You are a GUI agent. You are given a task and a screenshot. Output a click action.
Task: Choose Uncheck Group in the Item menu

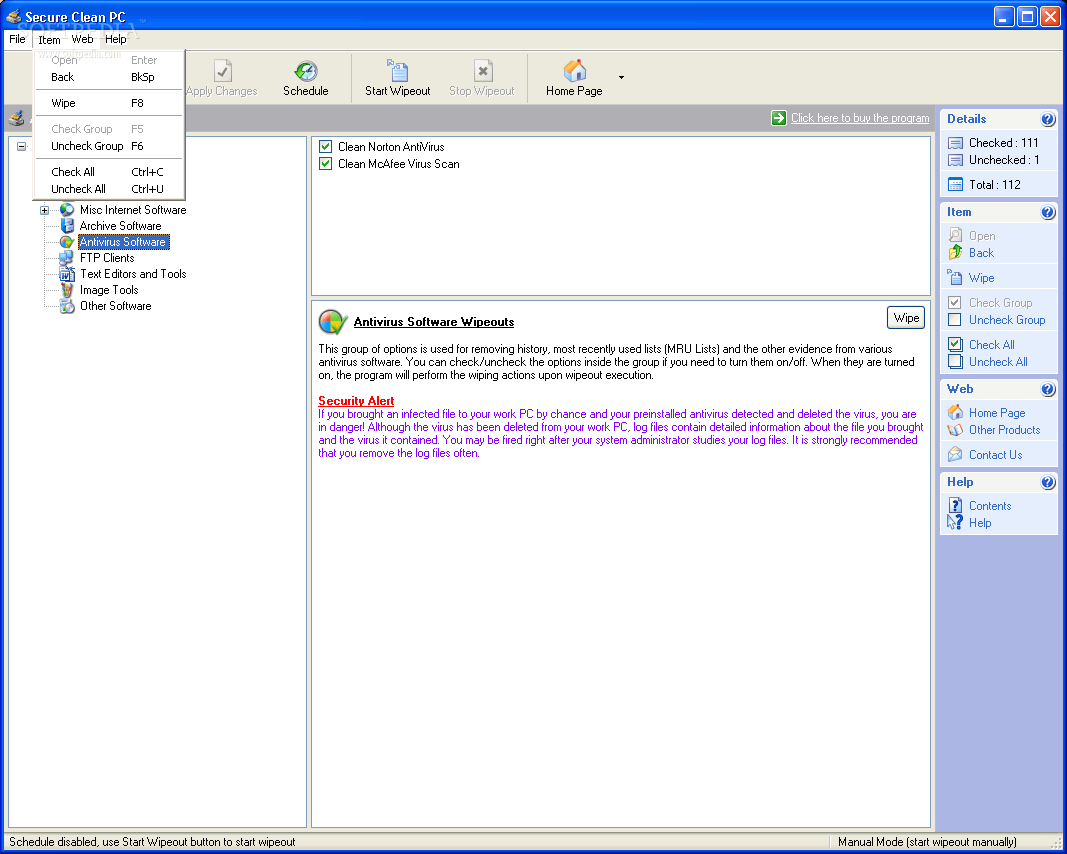[x=109, y=146]
